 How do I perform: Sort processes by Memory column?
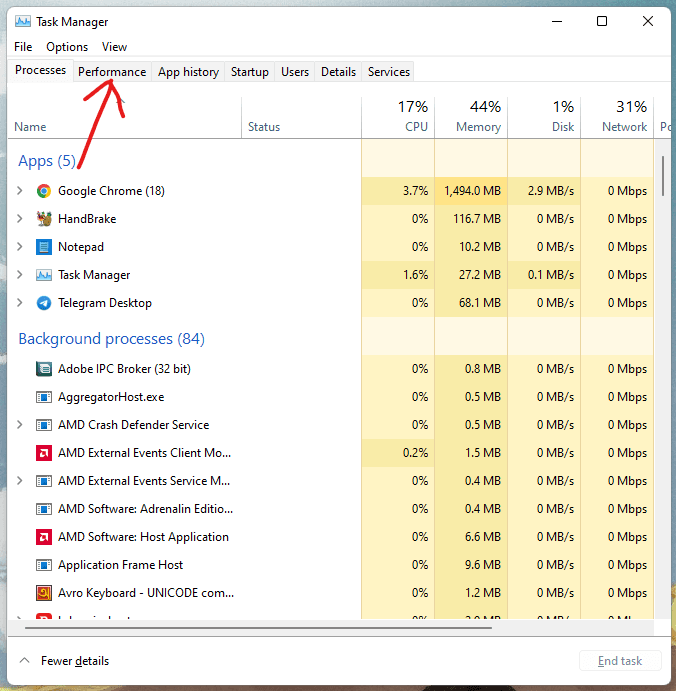click(471, 117)
